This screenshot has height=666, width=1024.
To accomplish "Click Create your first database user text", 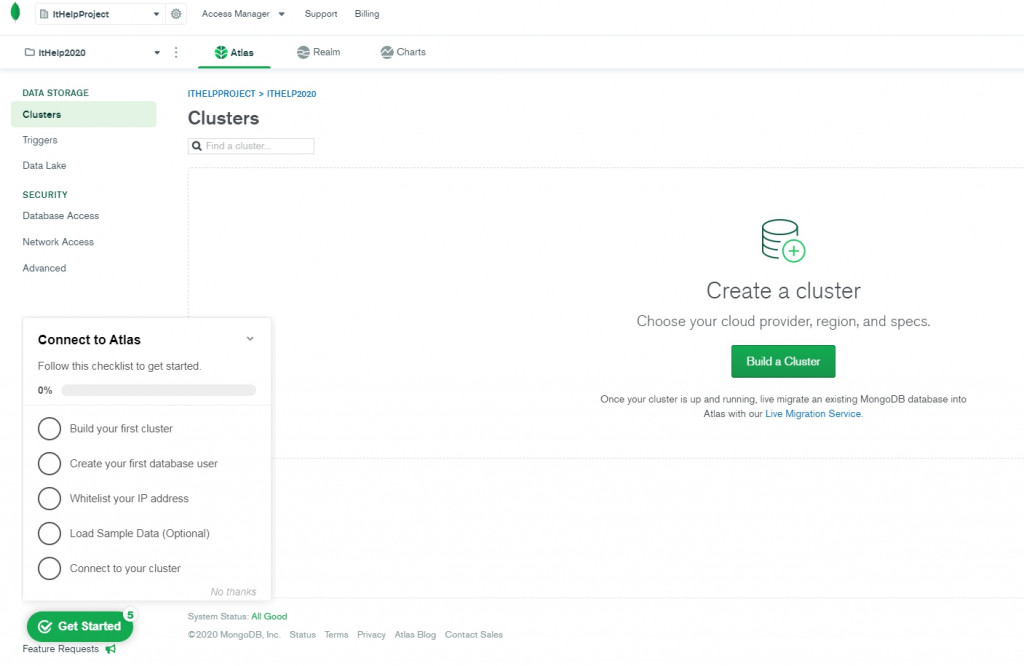I will coord(144,464).
